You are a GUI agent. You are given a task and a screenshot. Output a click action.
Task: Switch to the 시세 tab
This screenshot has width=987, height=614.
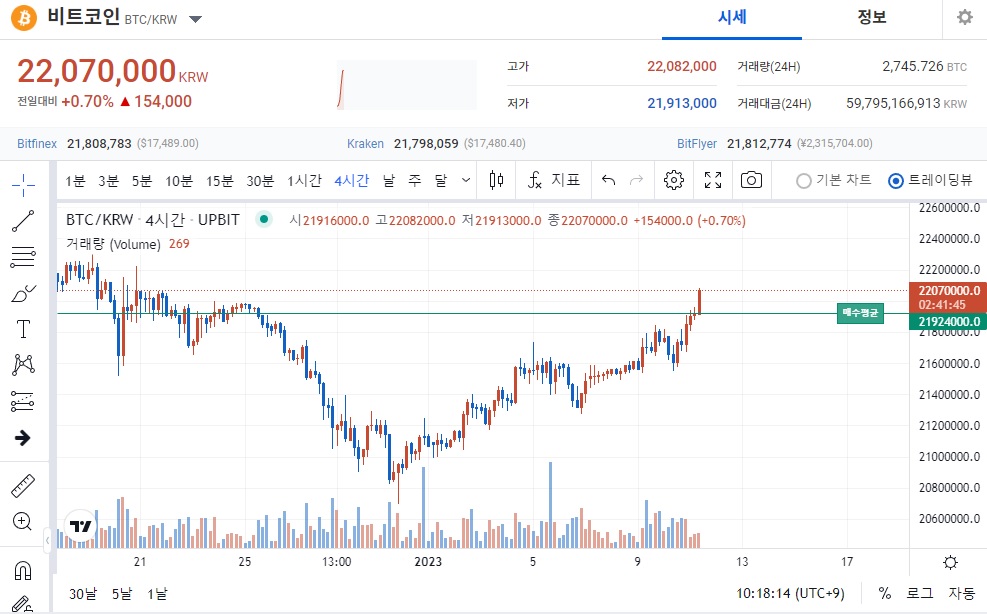point(732,18)
